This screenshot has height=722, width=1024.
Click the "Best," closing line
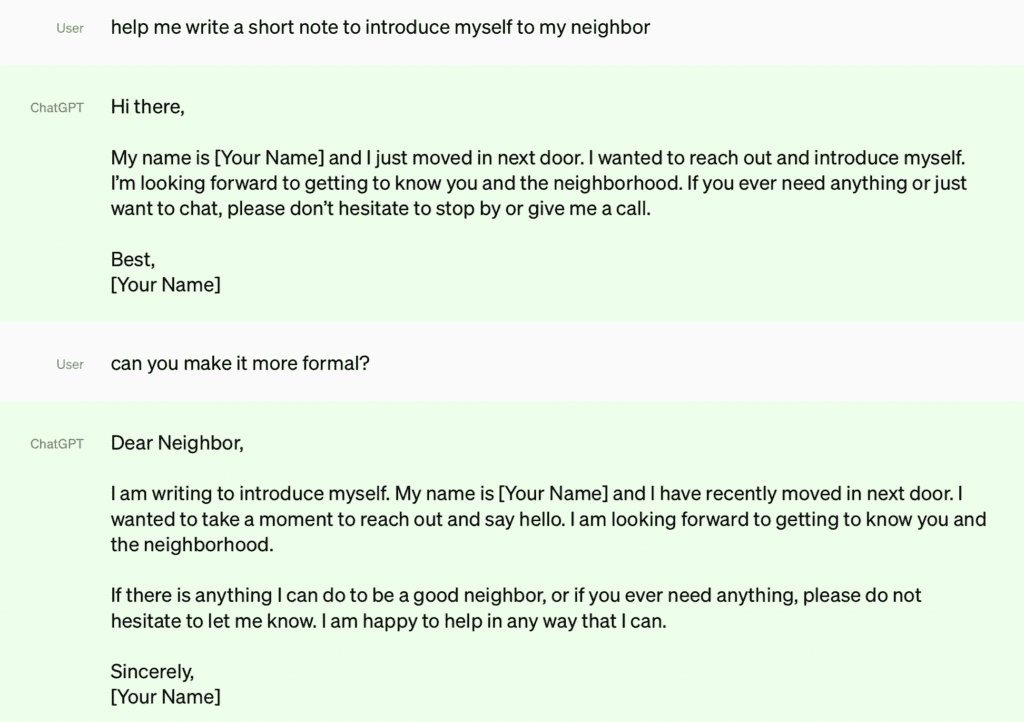[x=132, y=260]
